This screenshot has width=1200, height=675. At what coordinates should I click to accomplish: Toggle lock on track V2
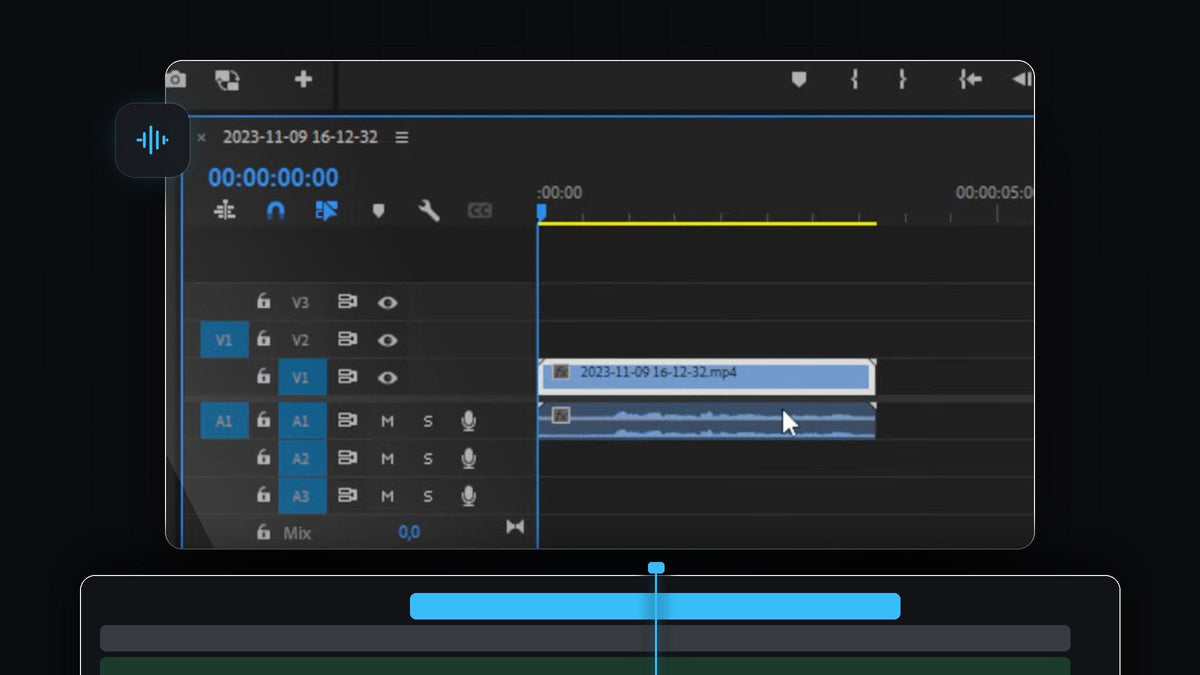263,339
